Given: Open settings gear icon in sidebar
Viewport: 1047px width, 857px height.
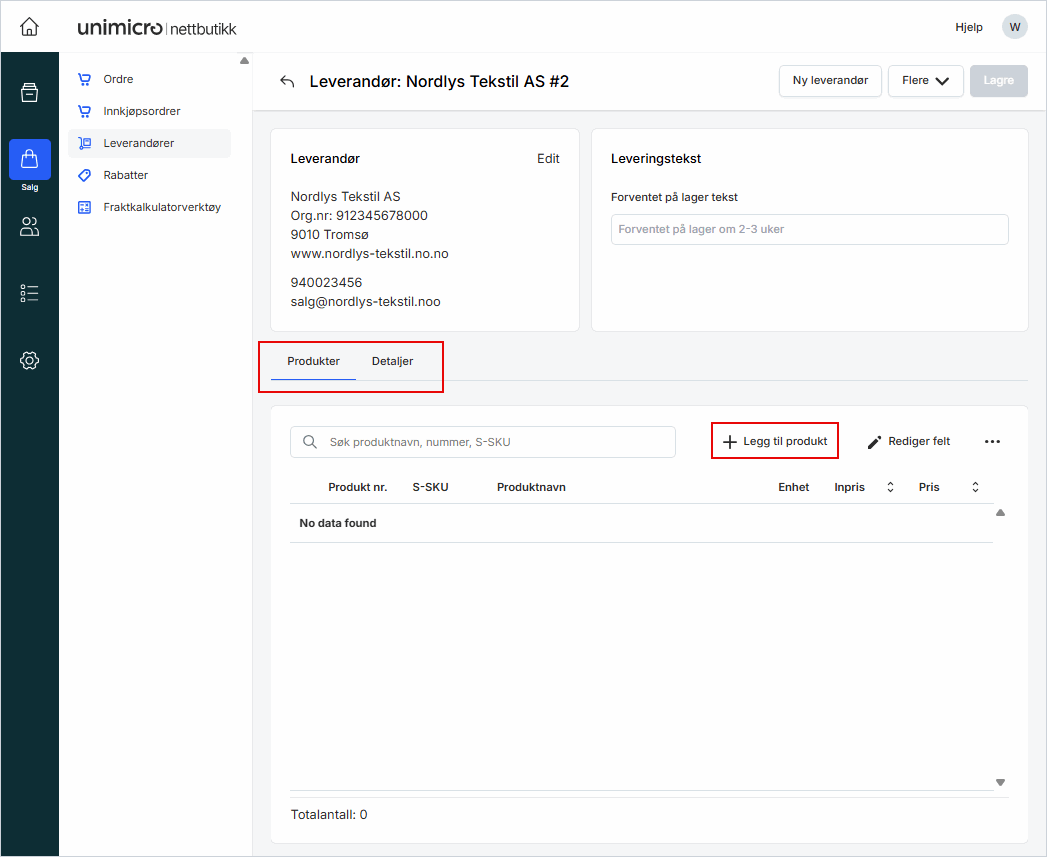Looking at the screenshot, I should [29, 360].
